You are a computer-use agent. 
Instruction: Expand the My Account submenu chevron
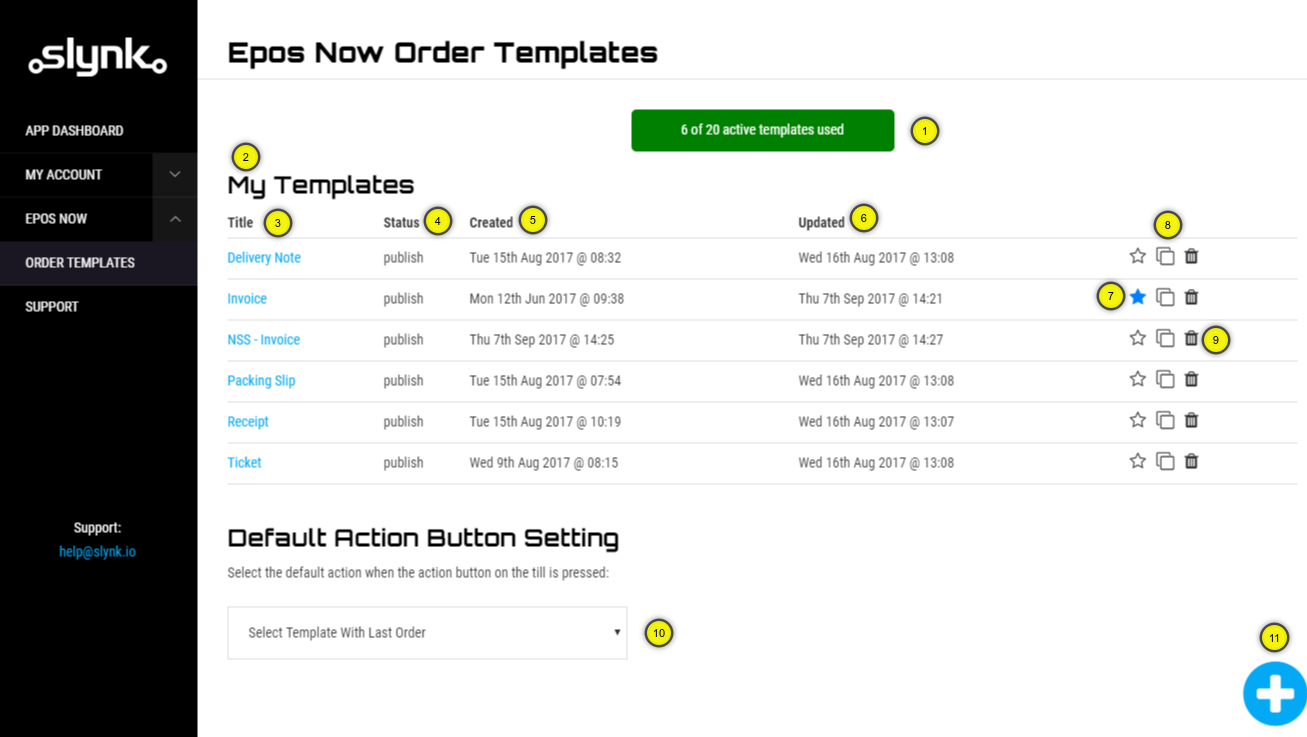175,175
